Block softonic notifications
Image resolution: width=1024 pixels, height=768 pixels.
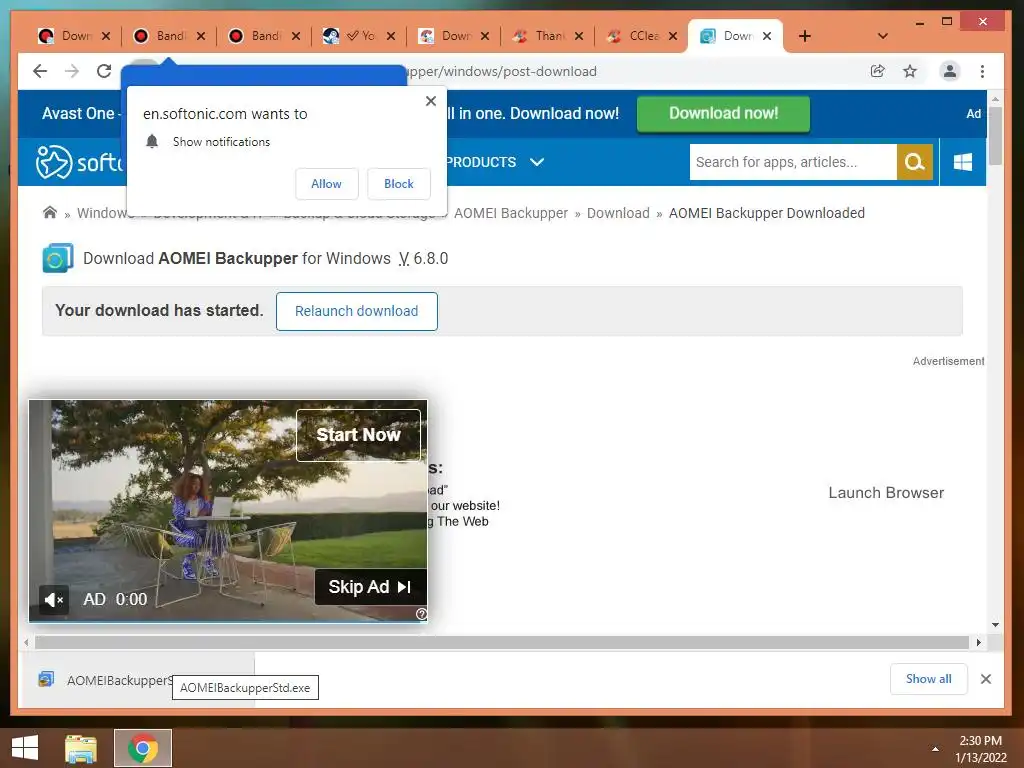tap(398, 184)
